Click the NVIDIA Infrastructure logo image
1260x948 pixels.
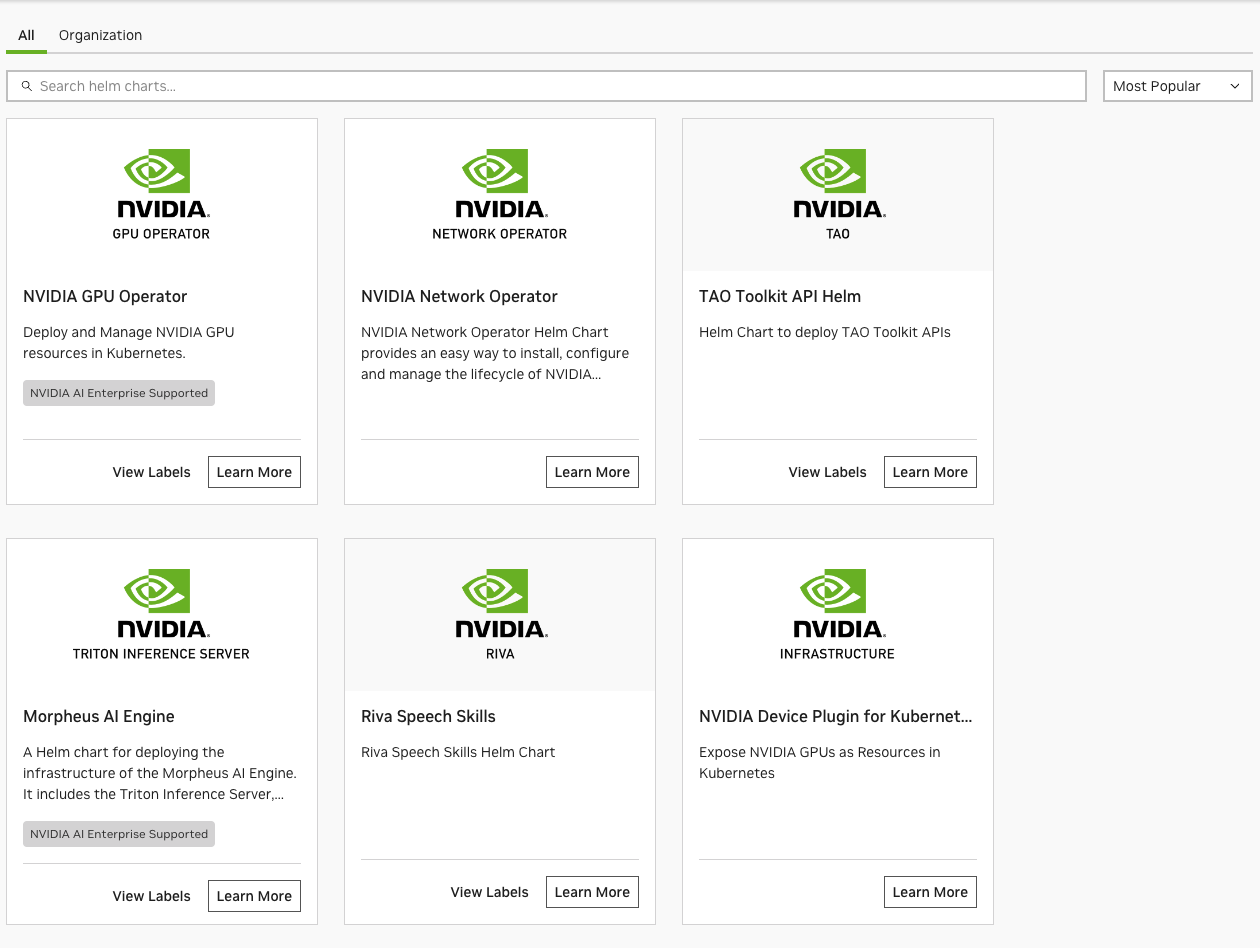coord(838,615)
